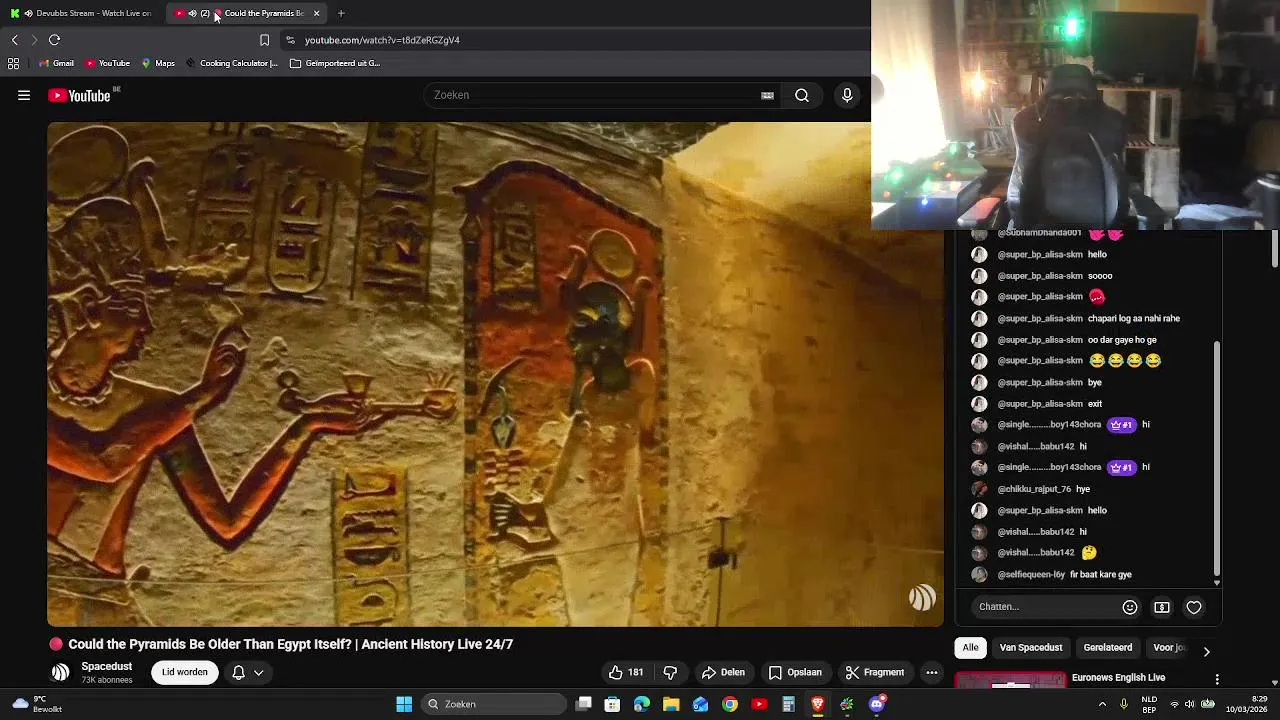Viewport: 1280px width, 720px height.
Task: Open Discord from taskbar
Action: (877, 704)
